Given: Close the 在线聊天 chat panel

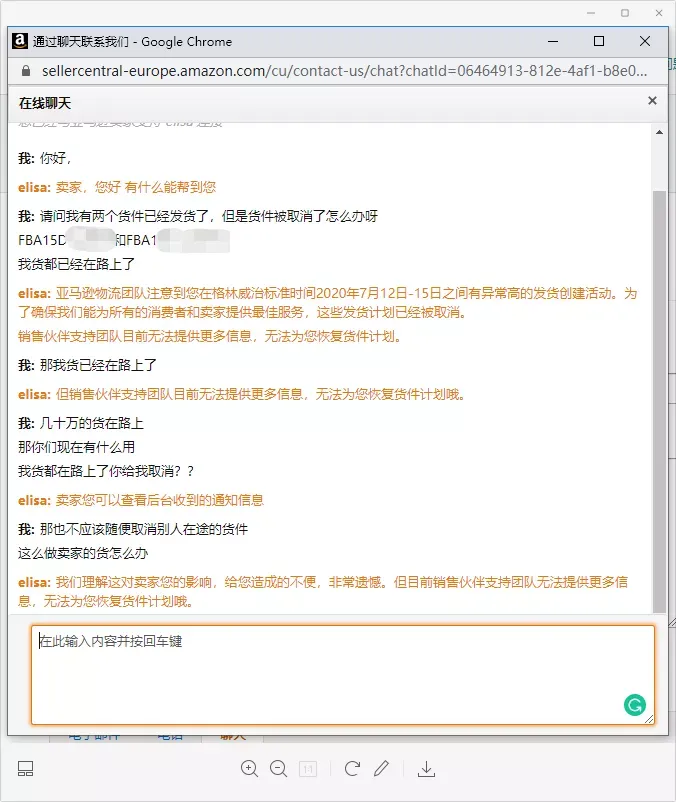Looking at the screenshot, I should point(652,101).
